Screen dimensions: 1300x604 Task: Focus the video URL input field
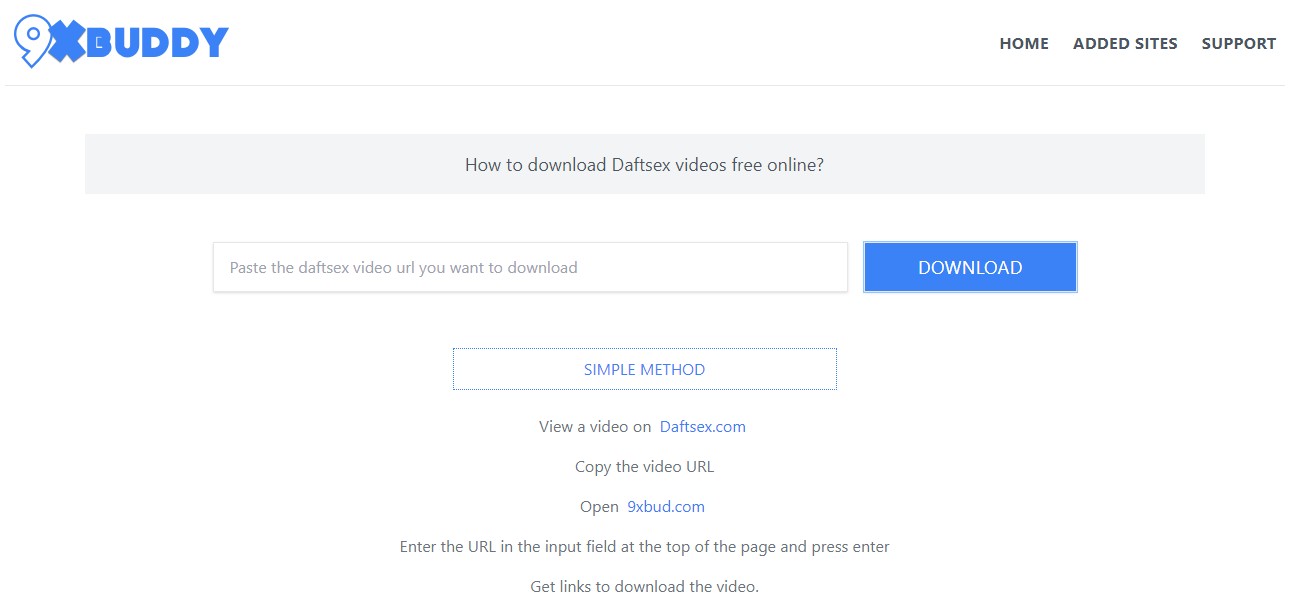(530, 267)
